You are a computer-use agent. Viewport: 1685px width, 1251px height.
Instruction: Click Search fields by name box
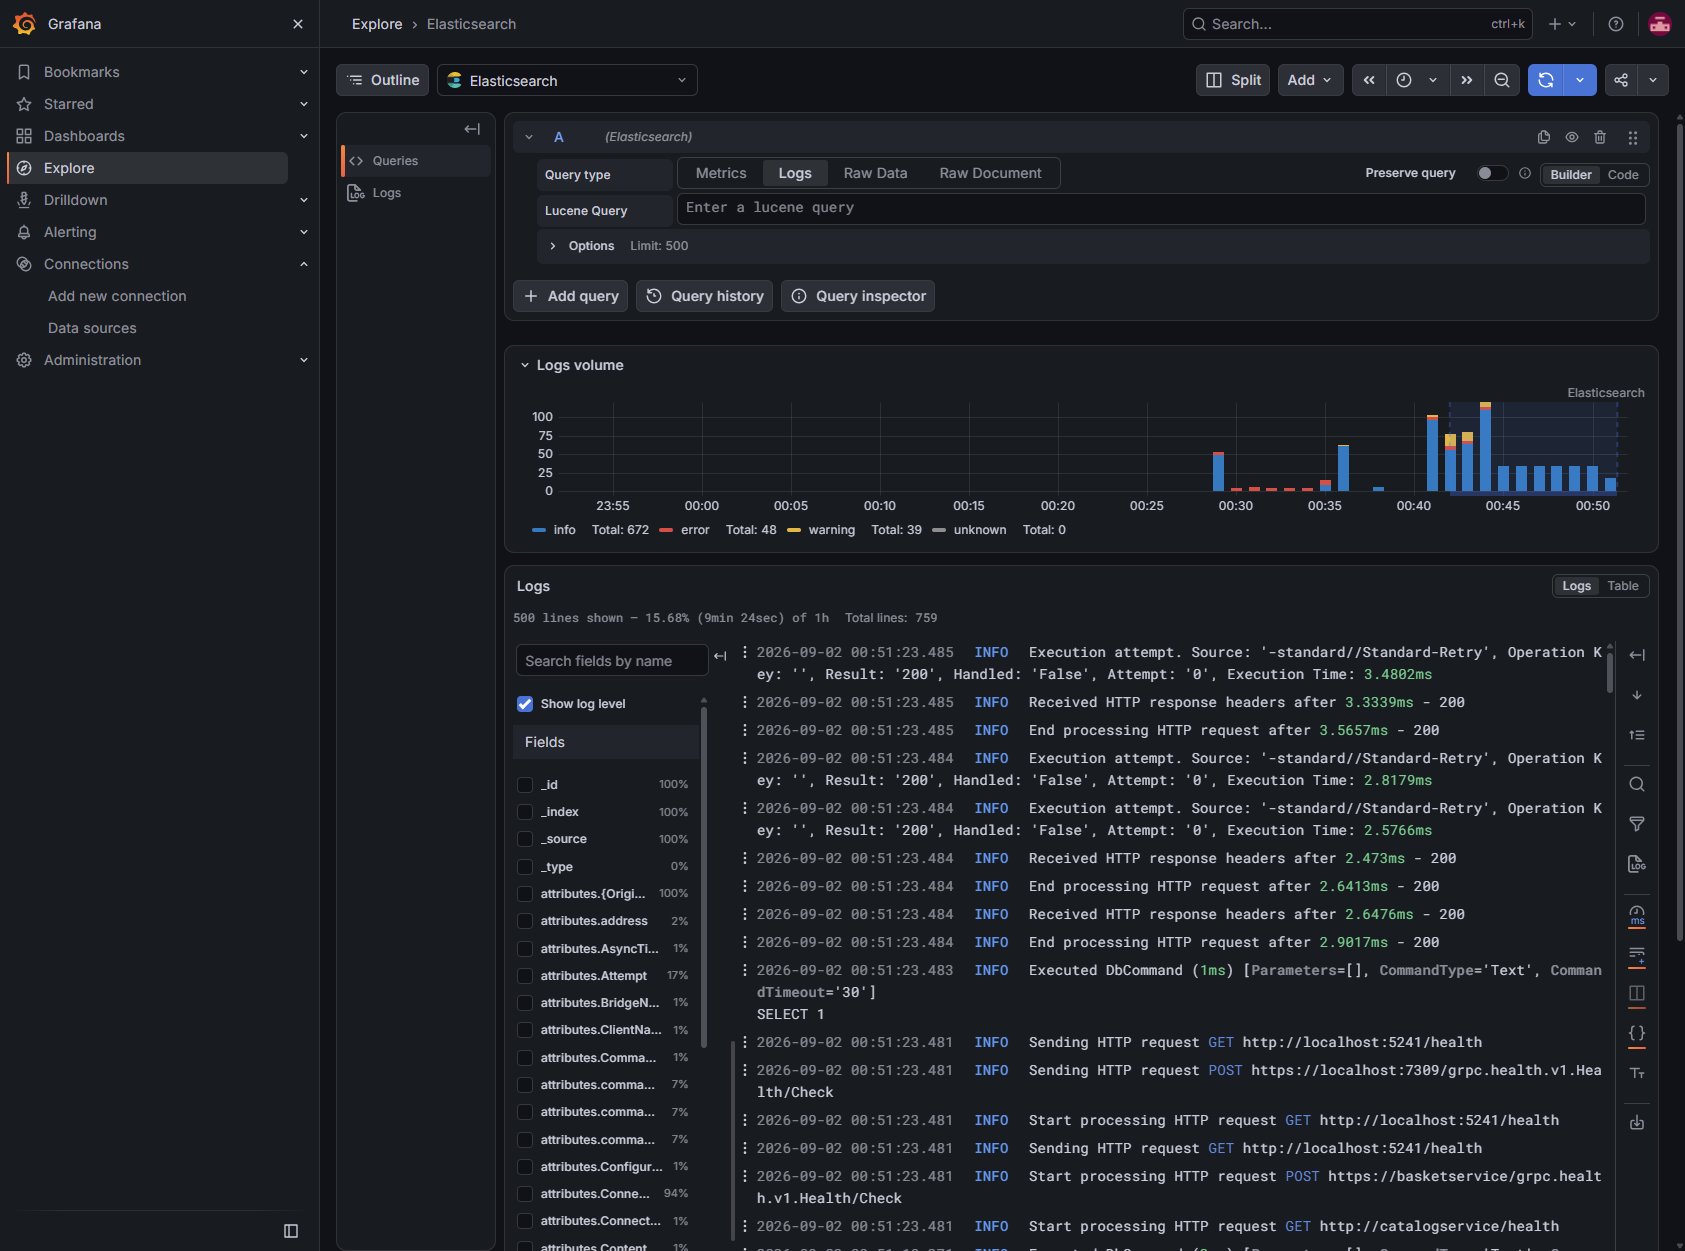coord(612,661)
